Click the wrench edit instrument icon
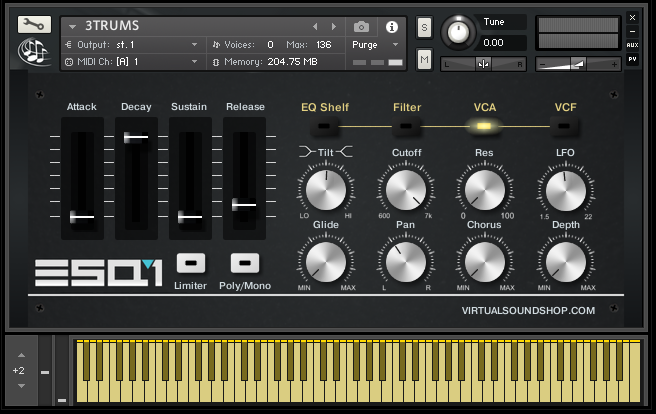The height and width of the screenshot is (414, 656). click(33, 24)
